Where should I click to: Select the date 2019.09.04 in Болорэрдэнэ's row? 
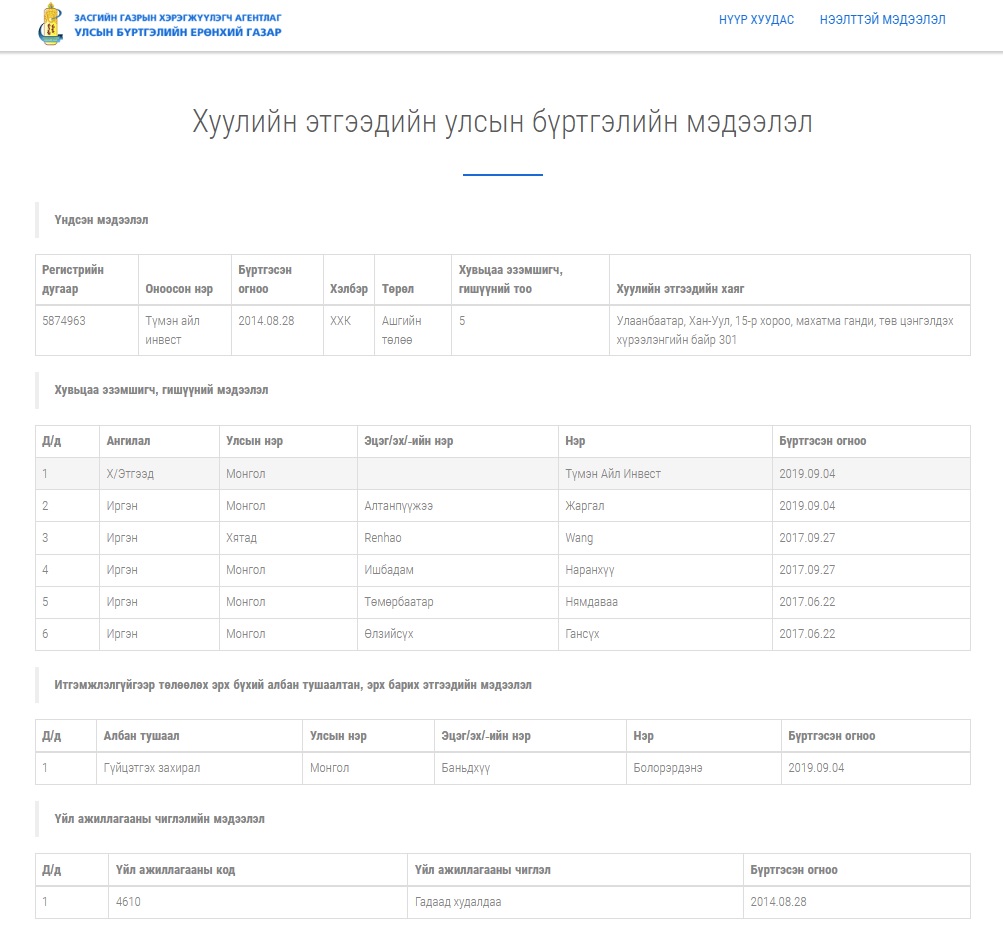point(816,768)
